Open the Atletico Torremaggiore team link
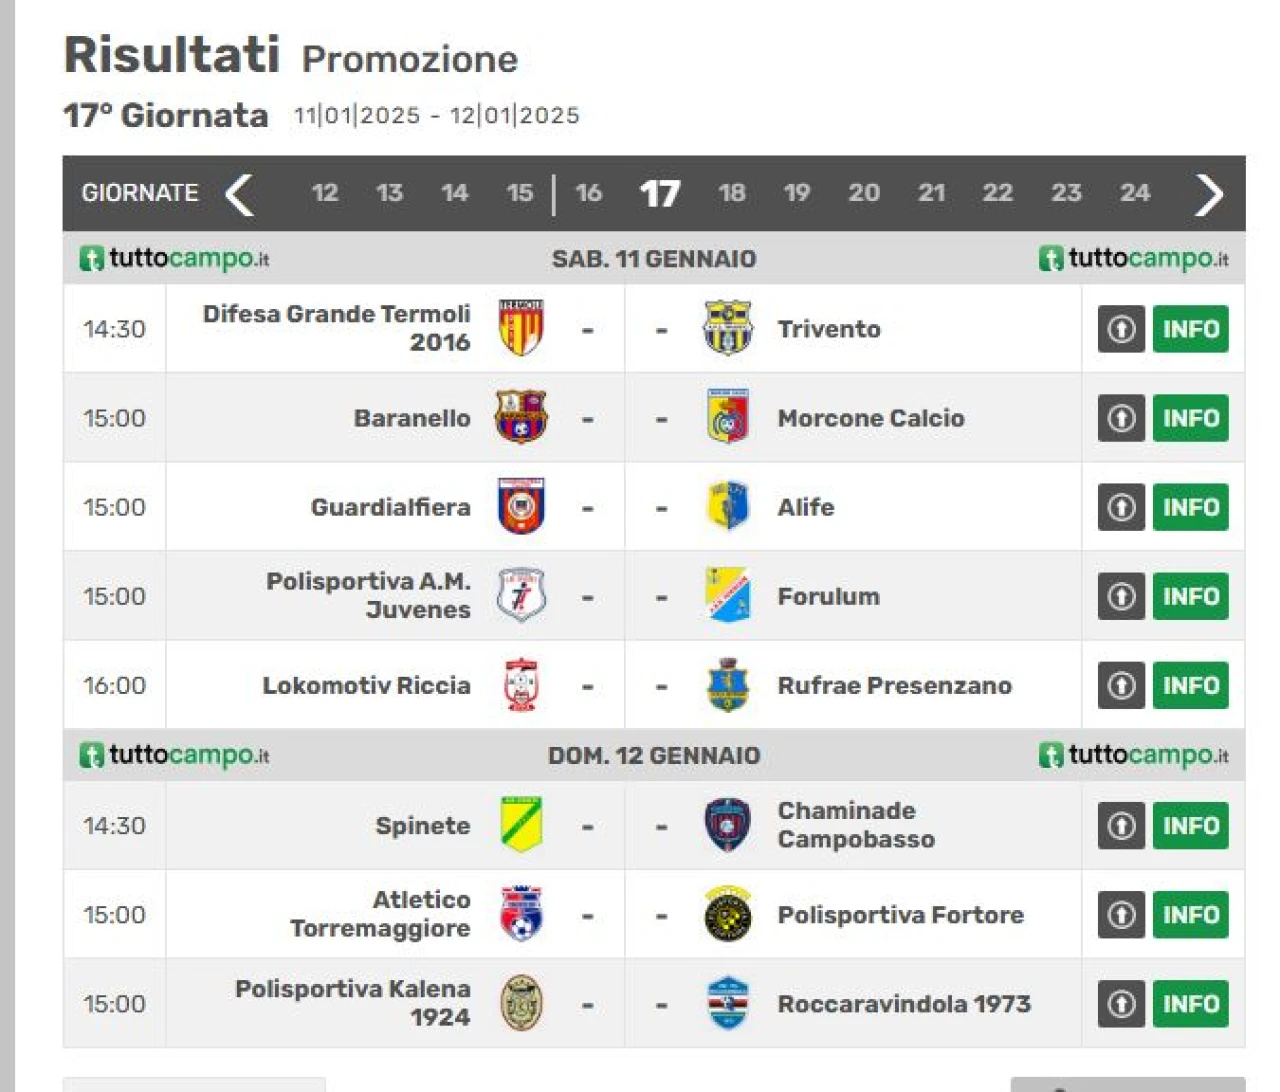The width and height of the screenshot is (1280, 1092). [380, 914]
